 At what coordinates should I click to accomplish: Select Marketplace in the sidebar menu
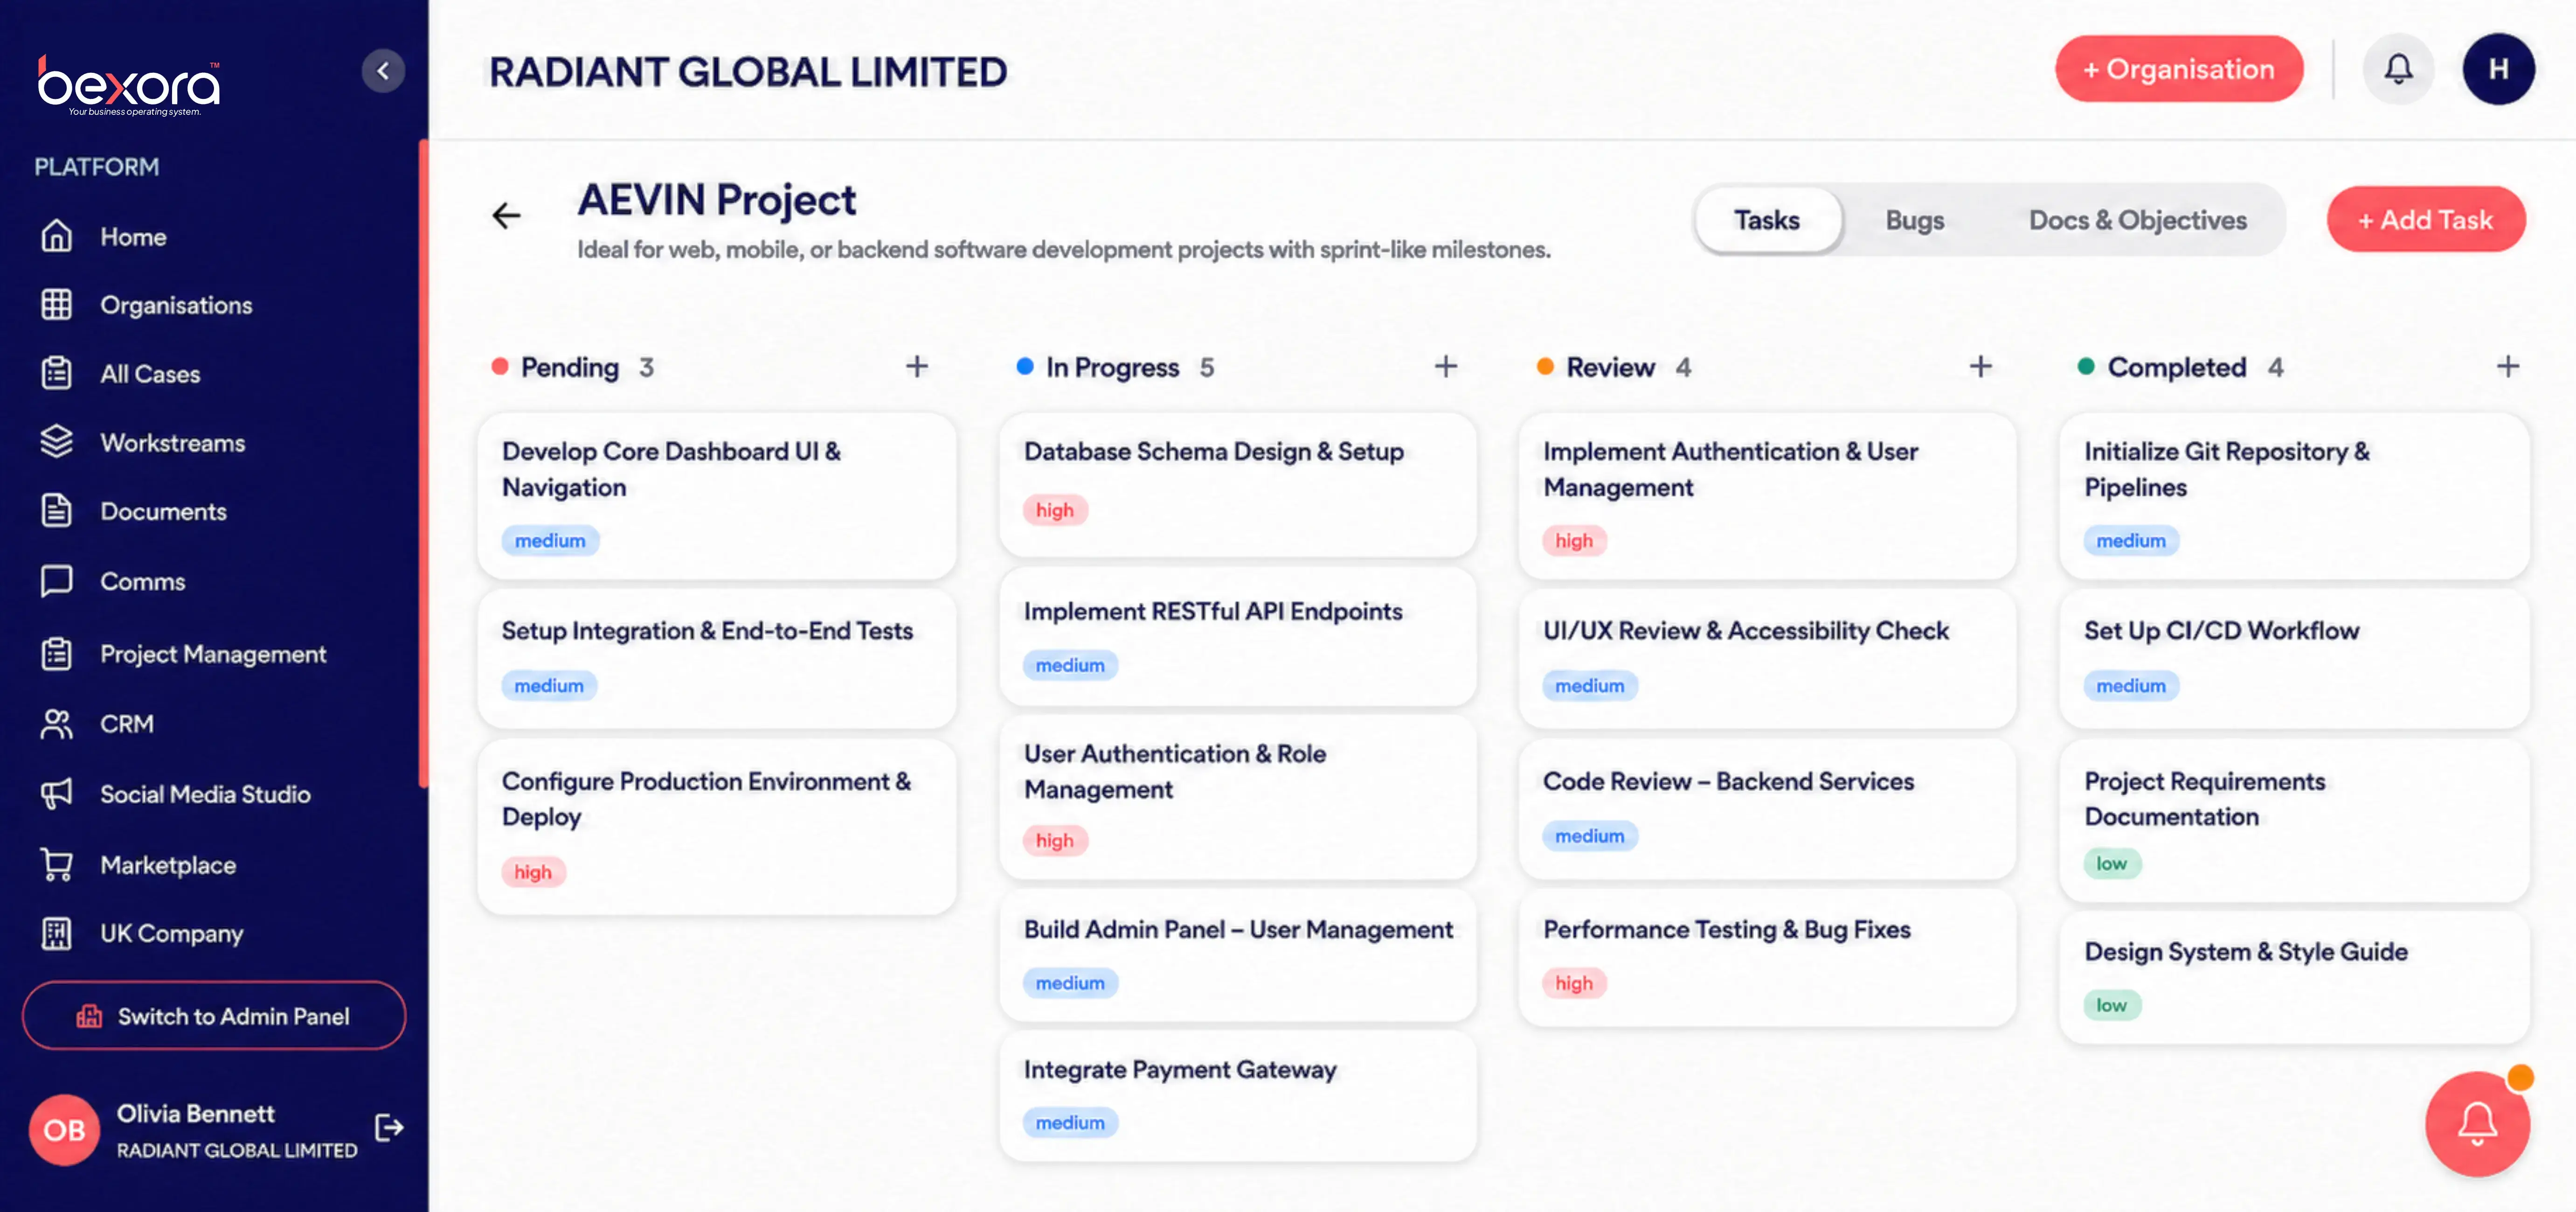click(168, 865)
